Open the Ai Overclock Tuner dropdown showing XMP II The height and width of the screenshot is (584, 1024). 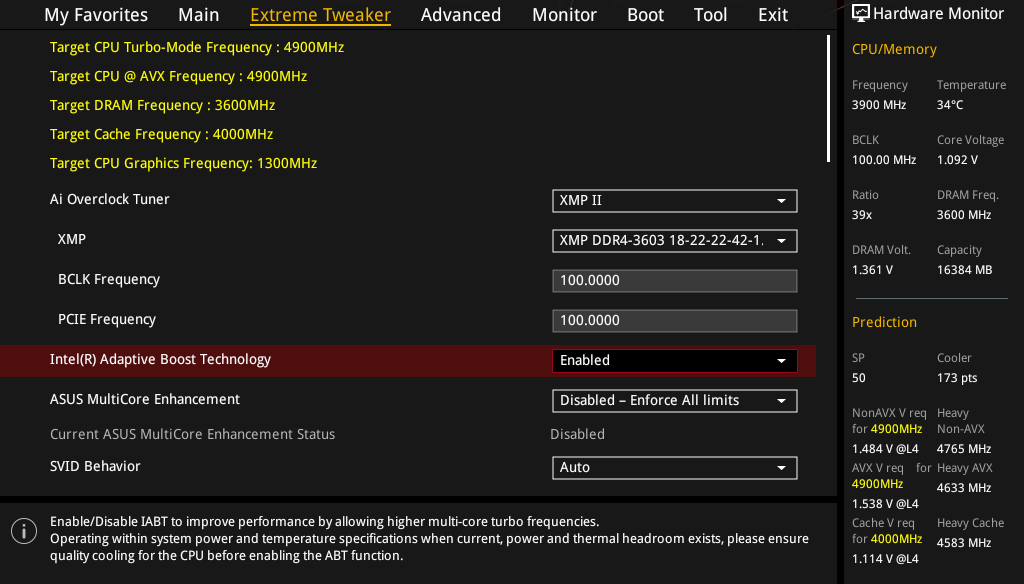click(675, 201)
